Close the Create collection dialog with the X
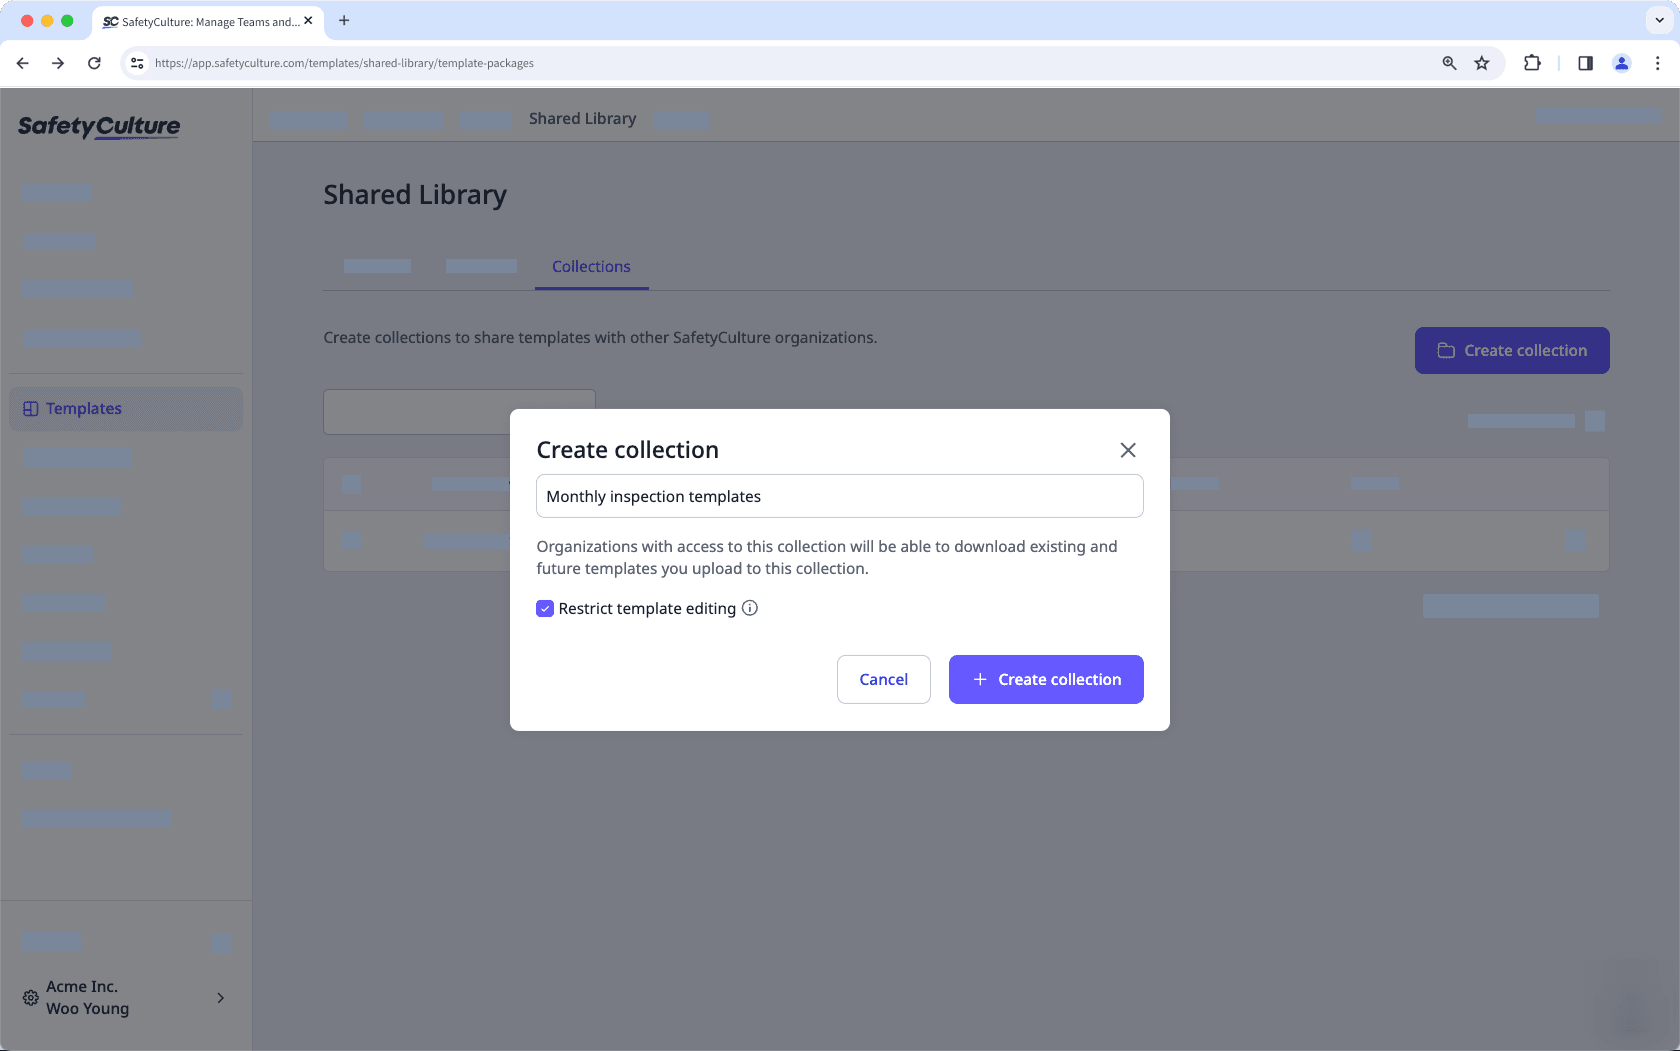The height and width of the screenshot is (1051, 1680). (x=1128, y=450)
